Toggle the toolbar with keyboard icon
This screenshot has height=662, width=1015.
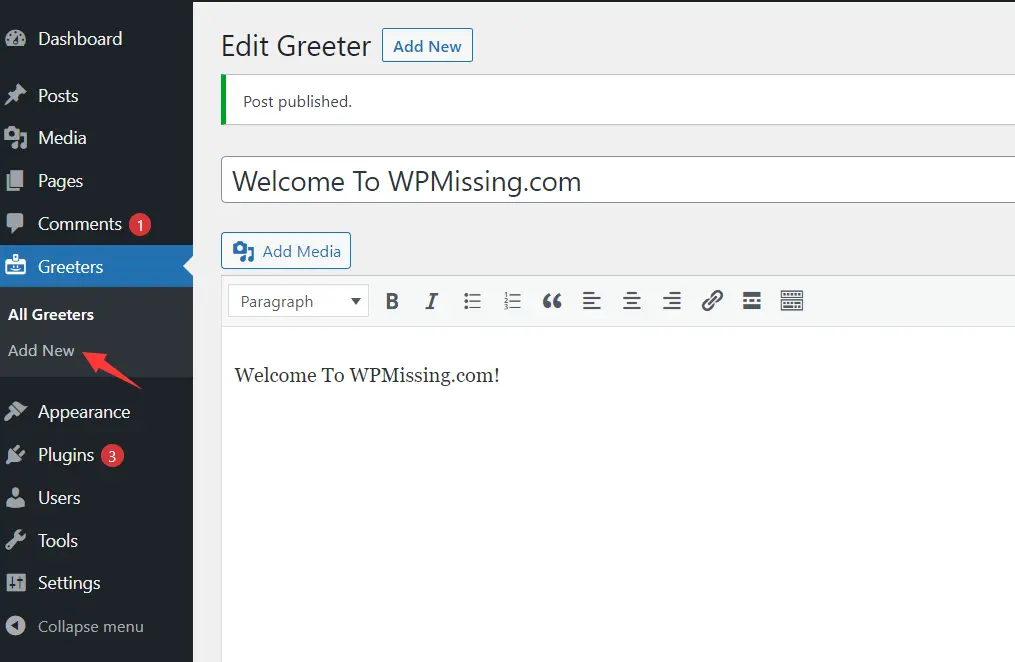[x=792, y=301]
